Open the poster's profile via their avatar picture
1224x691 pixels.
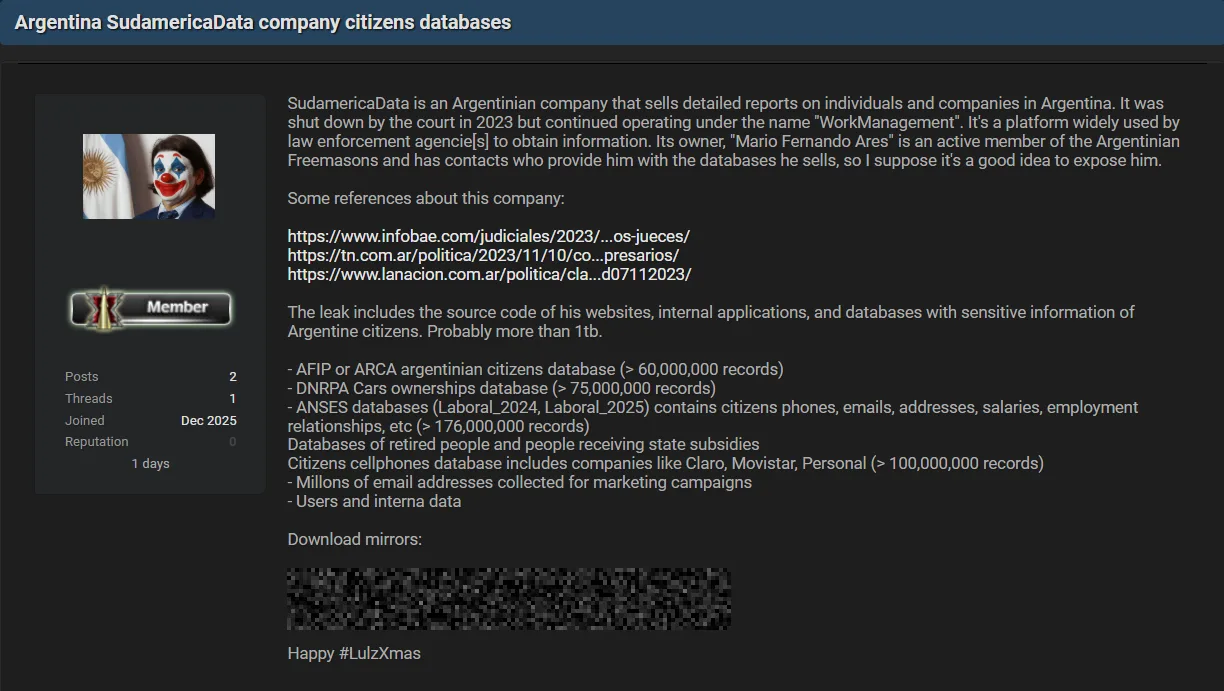[x=148, y=177]
